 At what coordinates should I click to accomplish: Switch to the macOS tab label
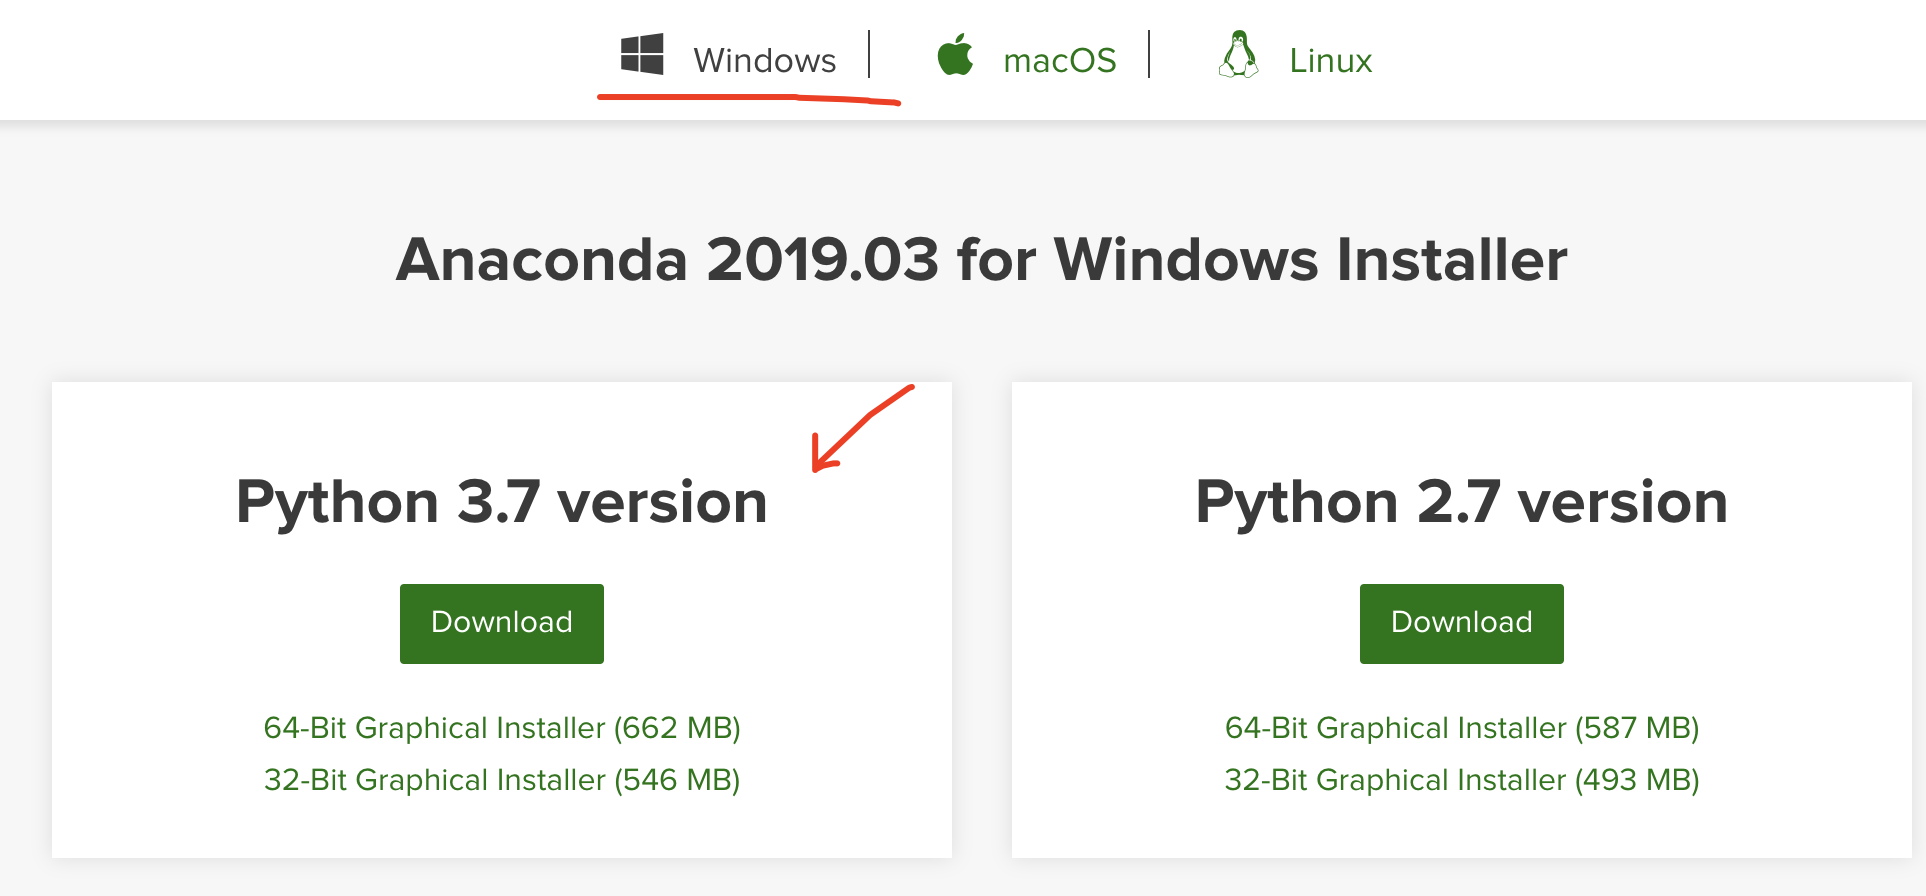tap(1060, 61)
